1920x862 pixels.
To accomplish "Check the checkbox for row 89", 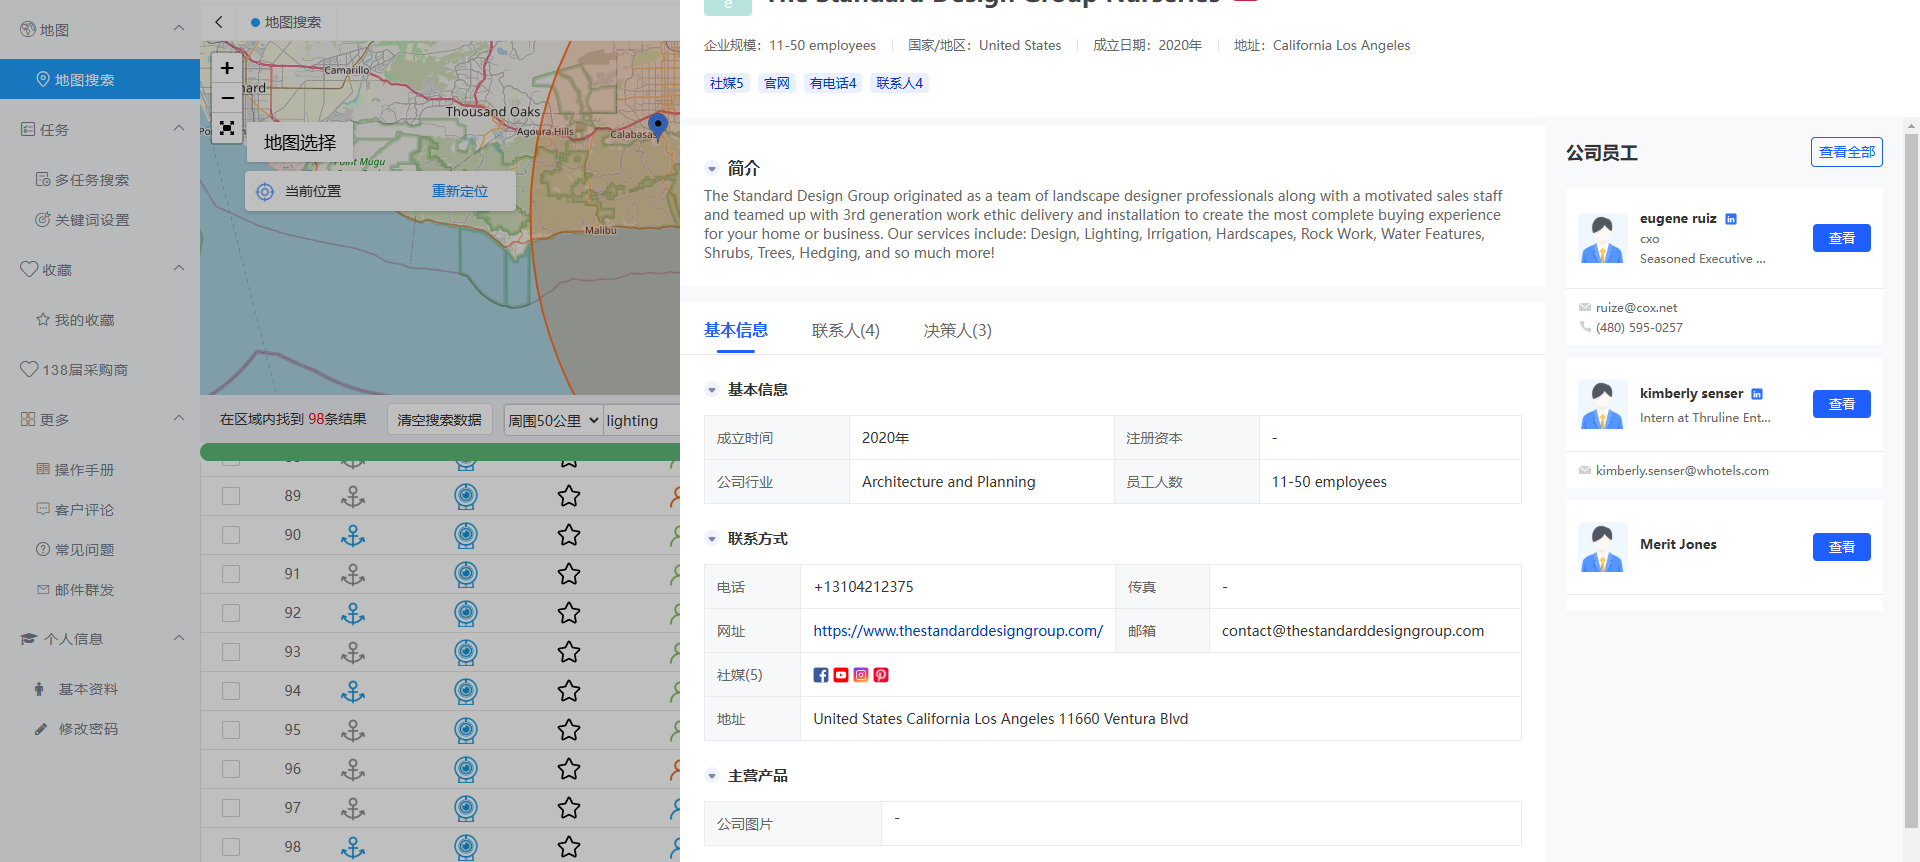I will 231,496.
